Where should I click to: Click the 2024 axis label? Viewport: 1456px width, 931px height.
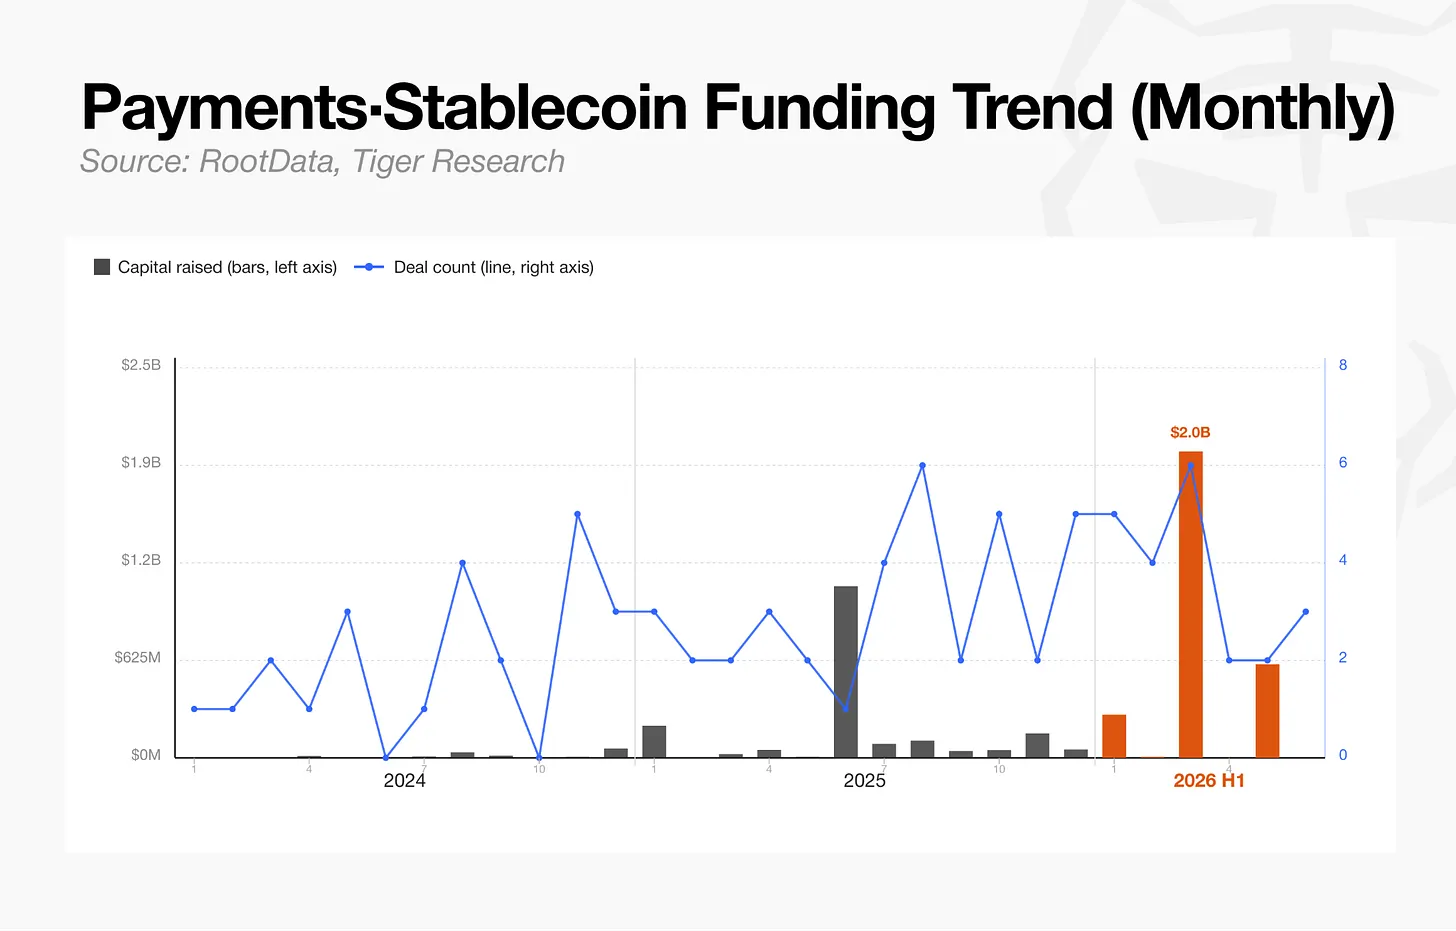pos(404,781)
